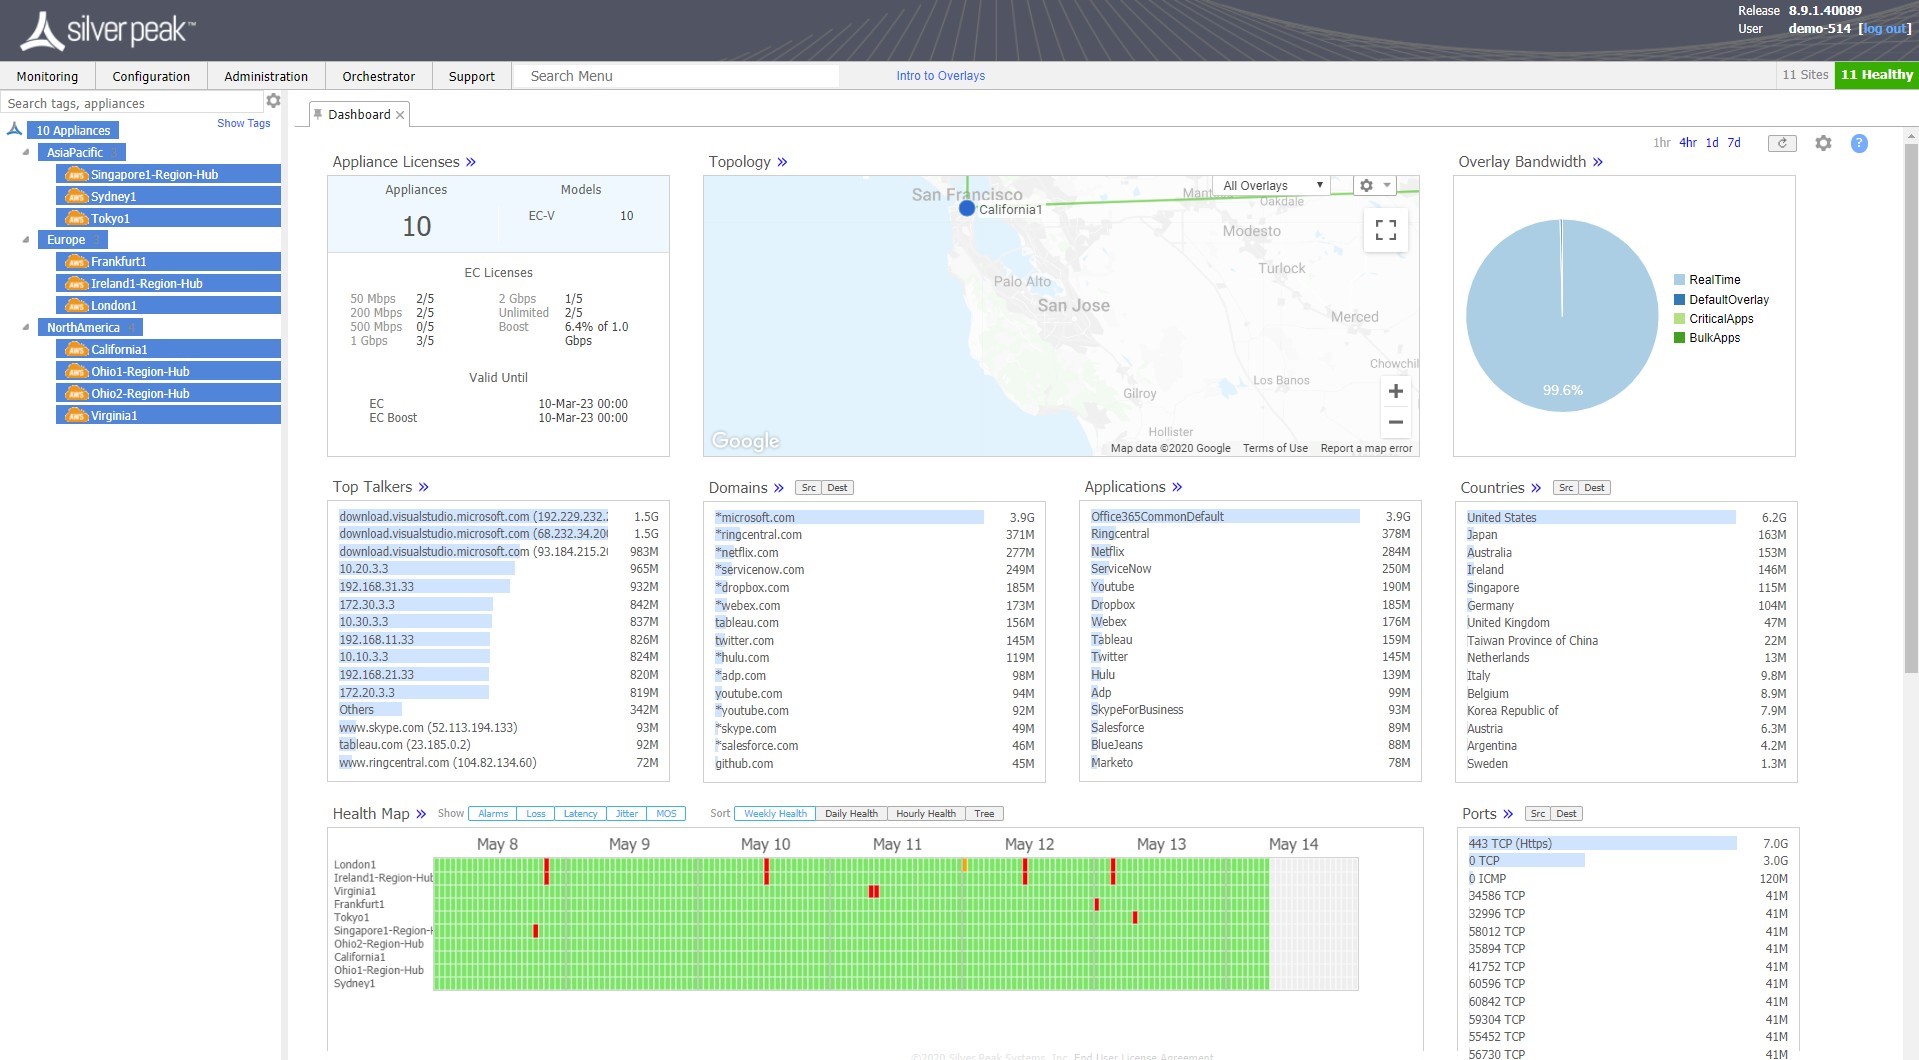
Task: Sort the Health Map by Daily Health
Action: tap(851, 814)
